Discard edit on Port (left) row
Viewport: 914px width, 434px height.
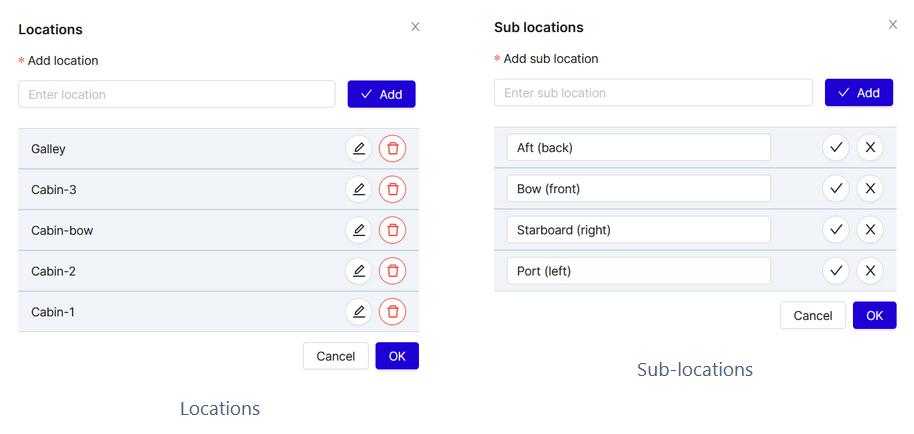coord(870,270)
